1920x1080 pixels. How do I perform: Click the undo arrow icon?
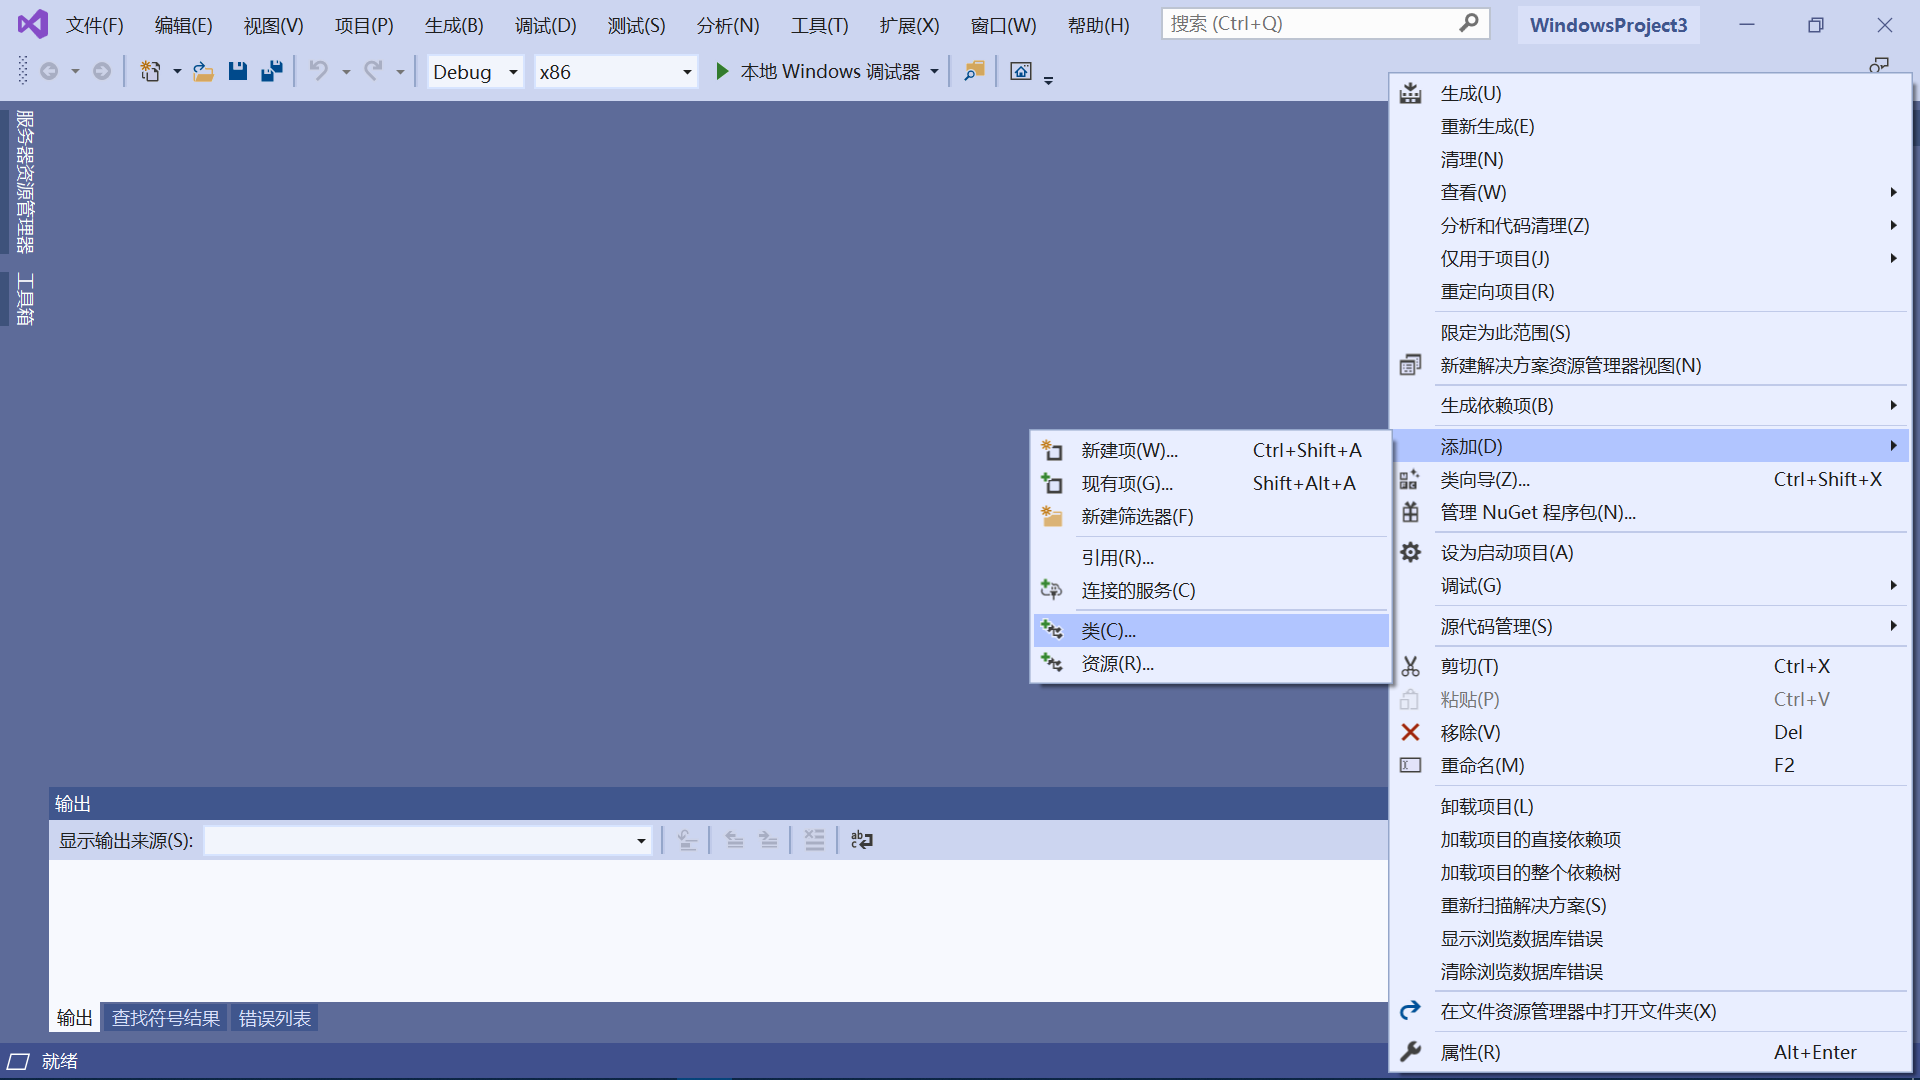point(318,71)
